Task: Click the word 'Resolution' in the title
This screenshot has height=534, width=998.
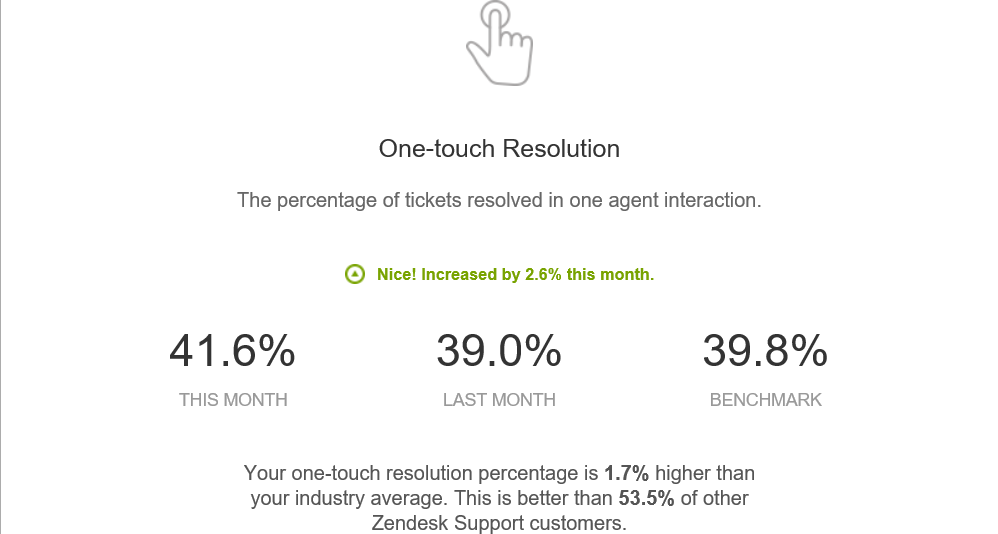Action: pyautogui.click(x=561, y=148)
